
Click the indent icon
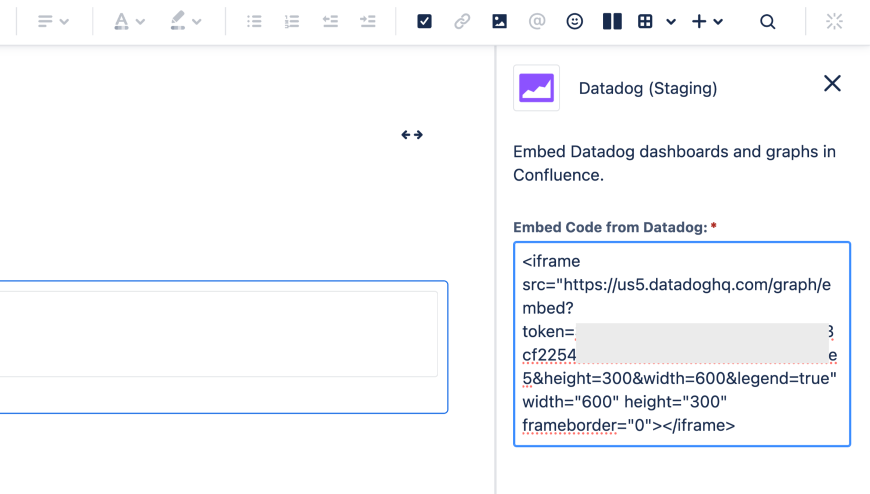pos(368,21)
